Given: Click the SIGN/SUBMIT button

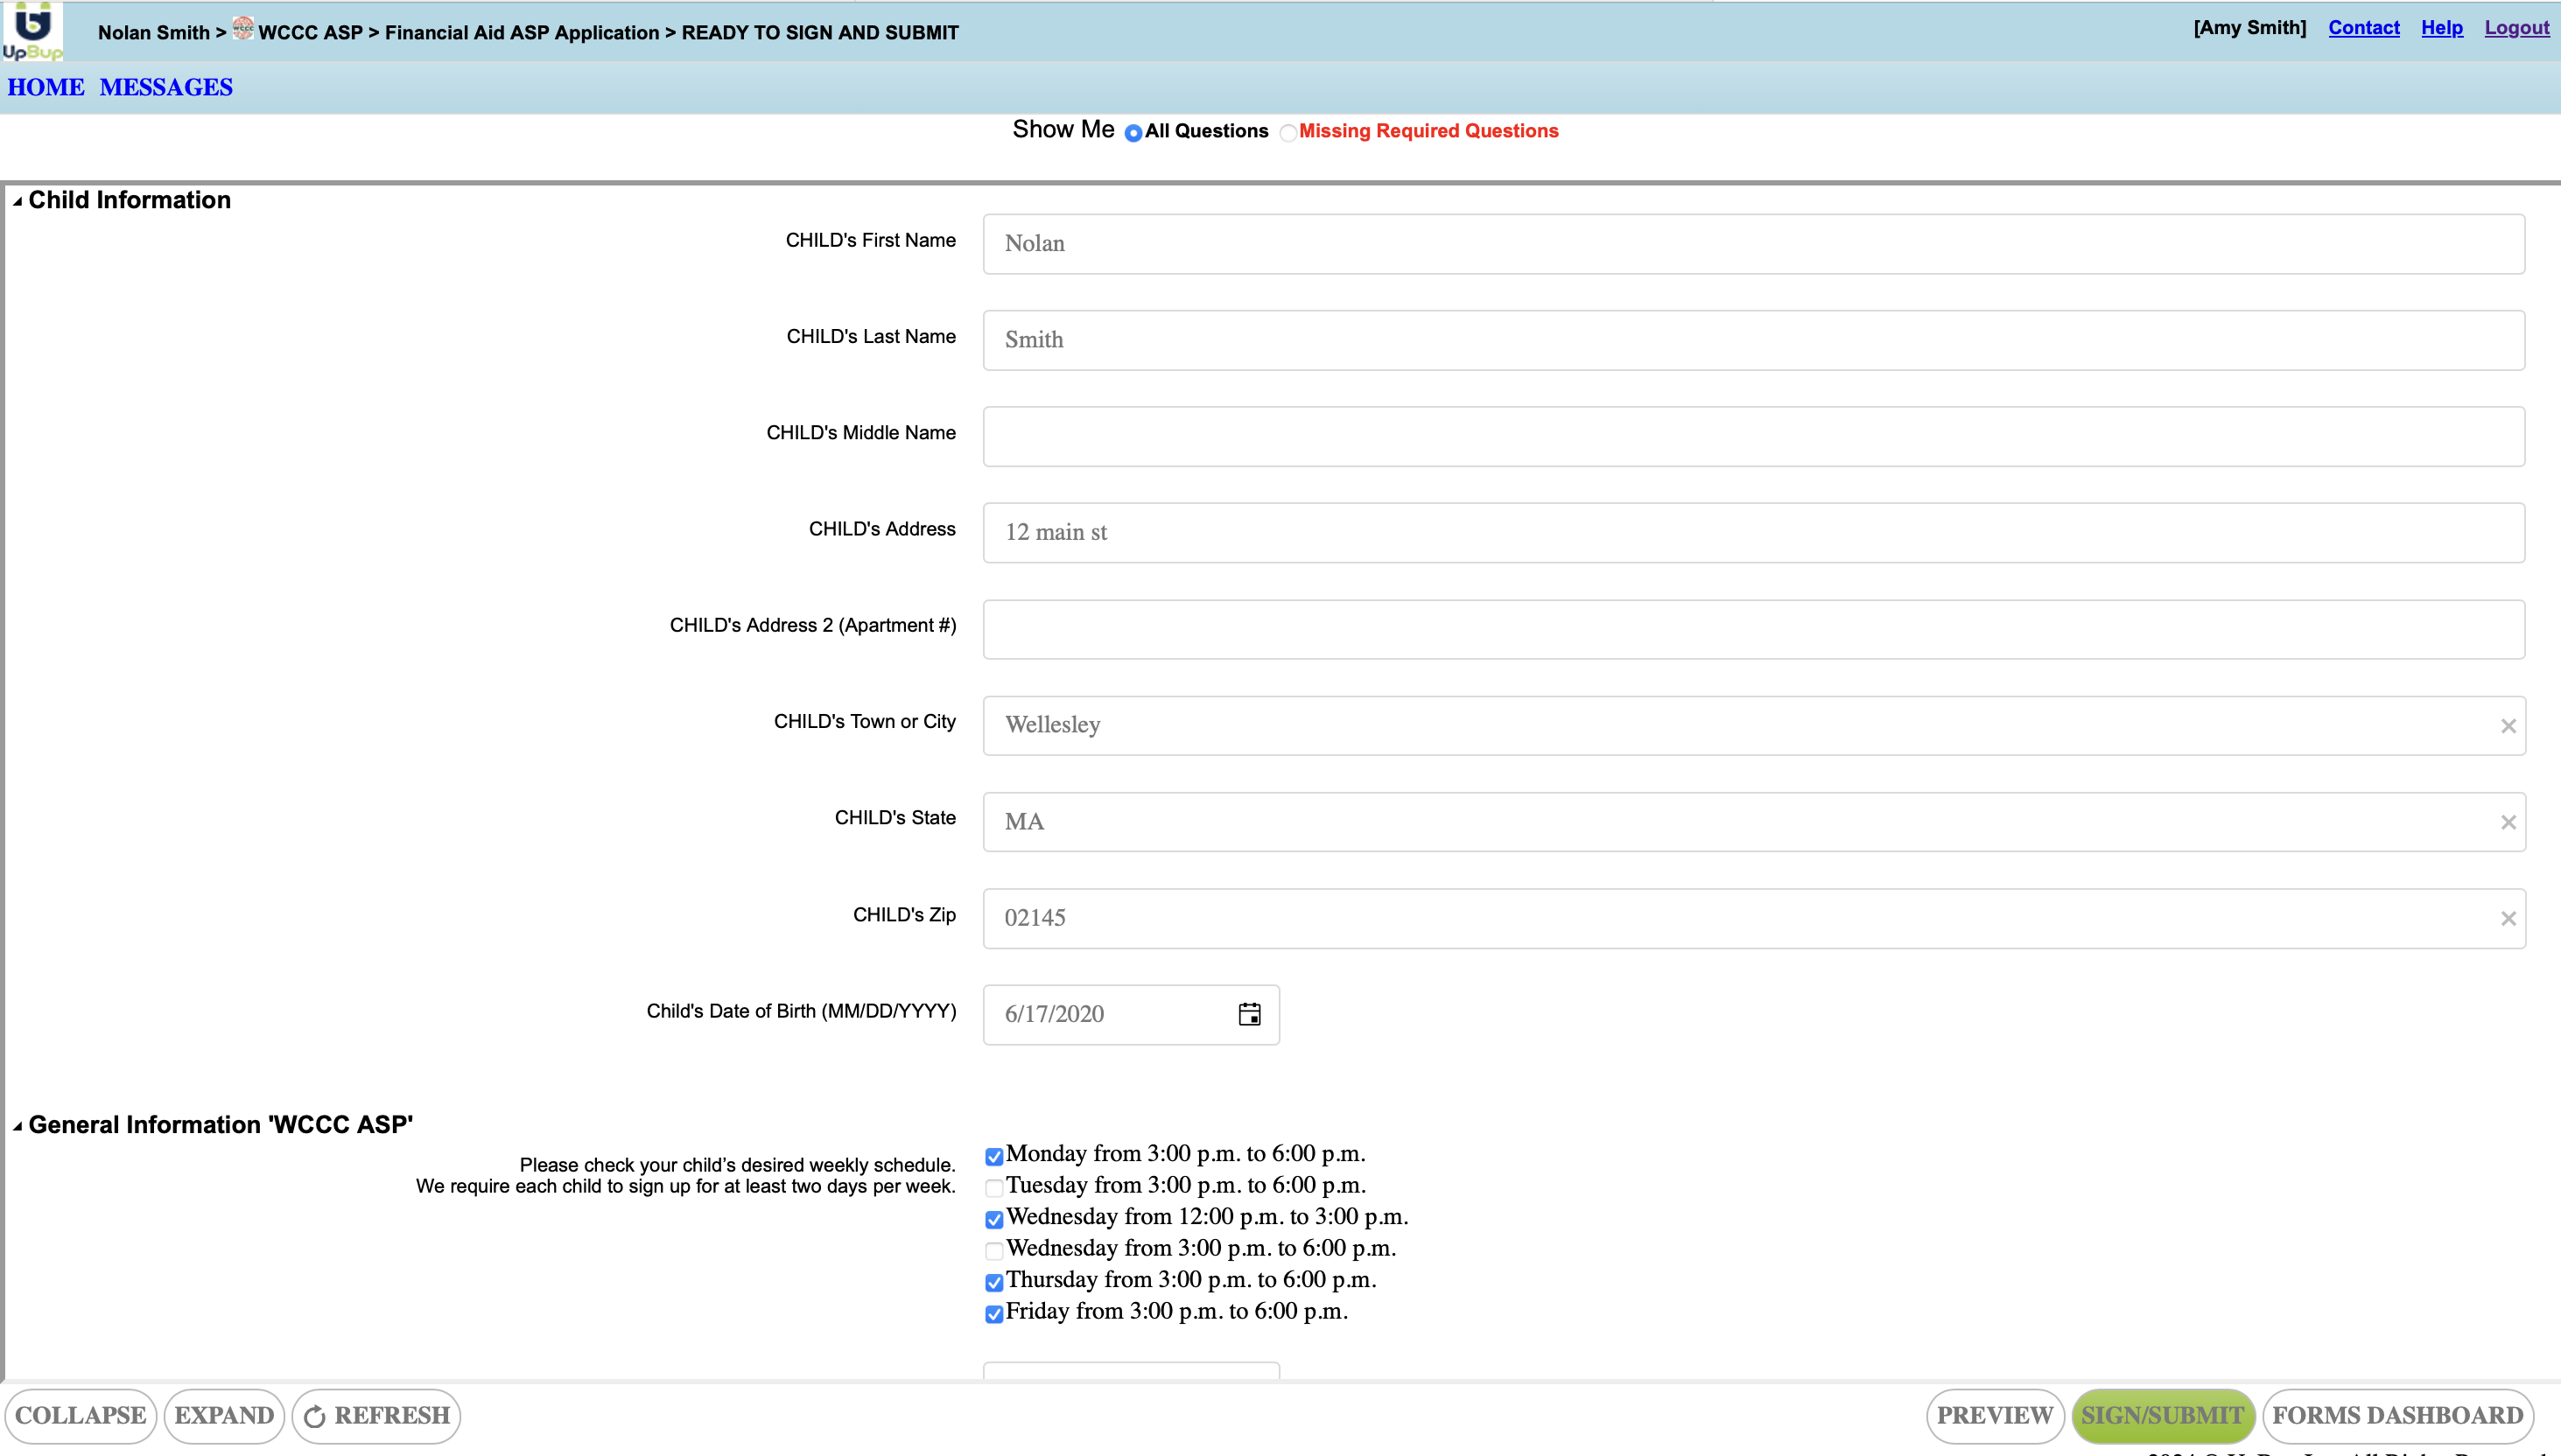Looking at the screenshot, I should (2162, 1415).
